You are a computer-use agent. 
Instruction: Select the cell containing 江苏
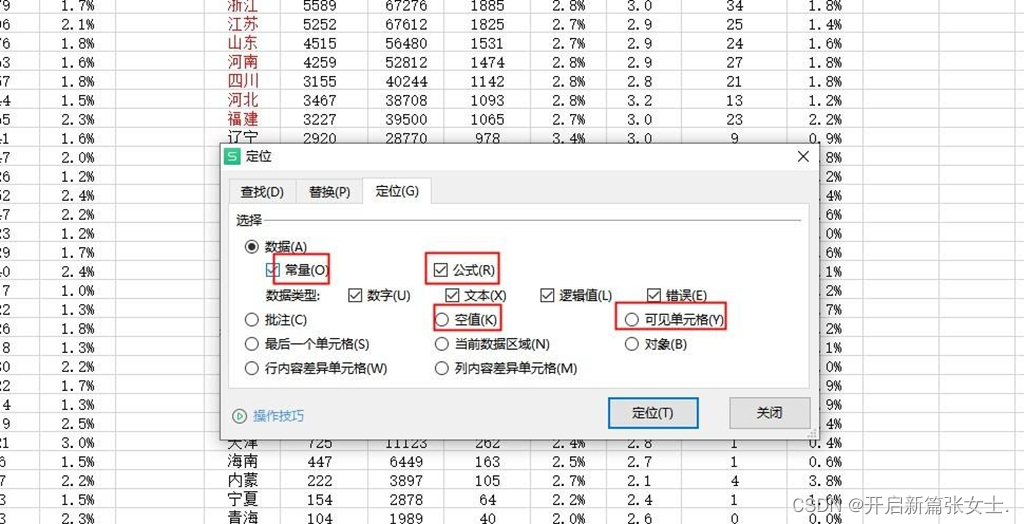242,25
